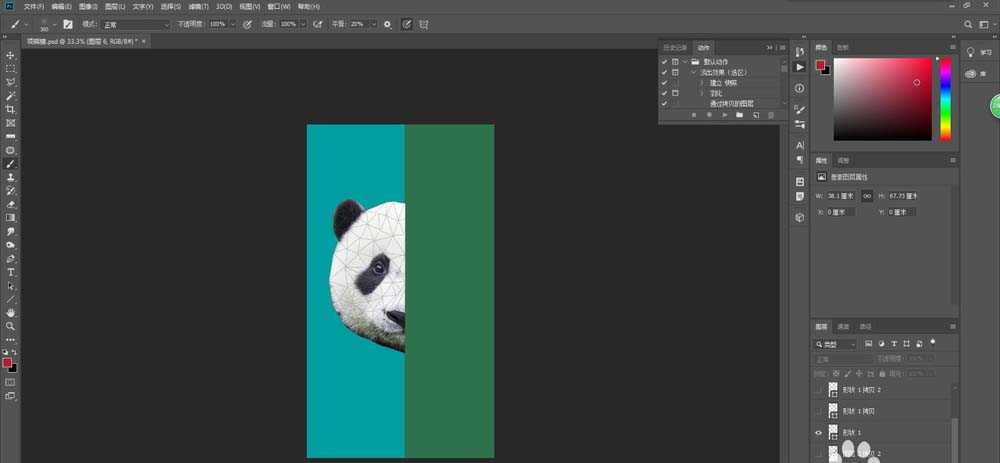Screen dimensions: 1000x463
Task: Select the Crop tool
Action: click(x=11, y=109)
